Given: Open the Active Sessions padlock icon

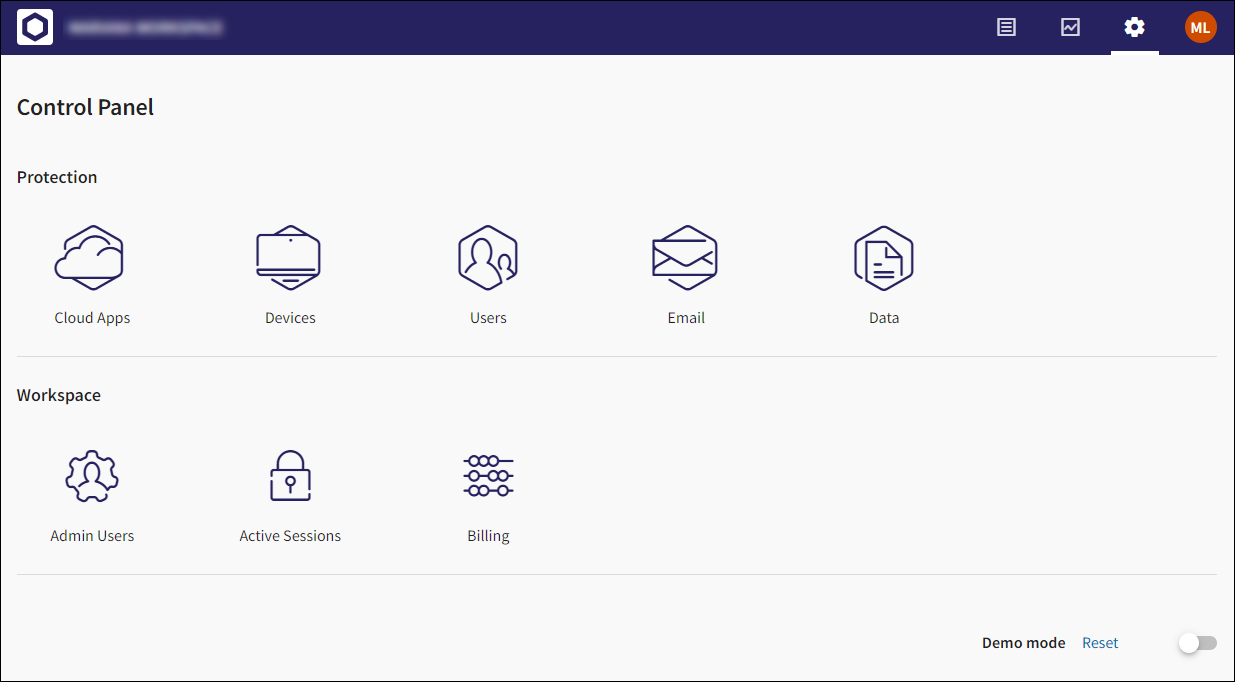Looking at the screenshot, I should point(290,476).
